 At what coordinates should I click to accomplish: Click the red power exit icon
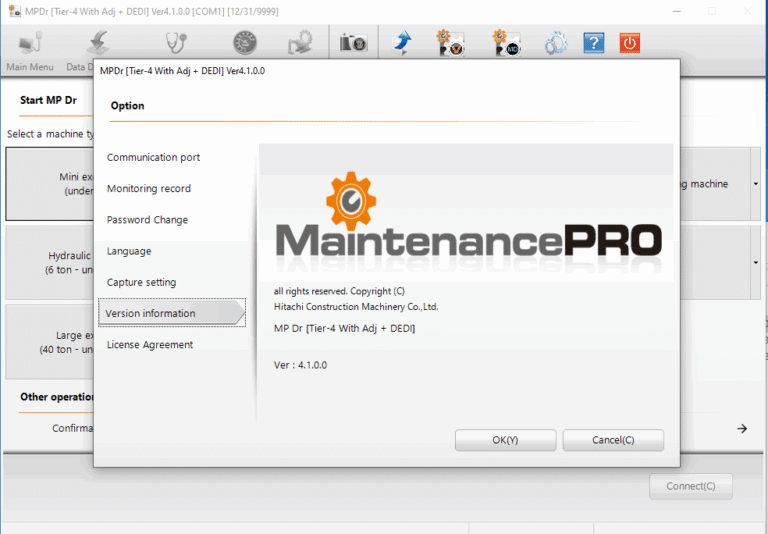click(x=630, y=43)
